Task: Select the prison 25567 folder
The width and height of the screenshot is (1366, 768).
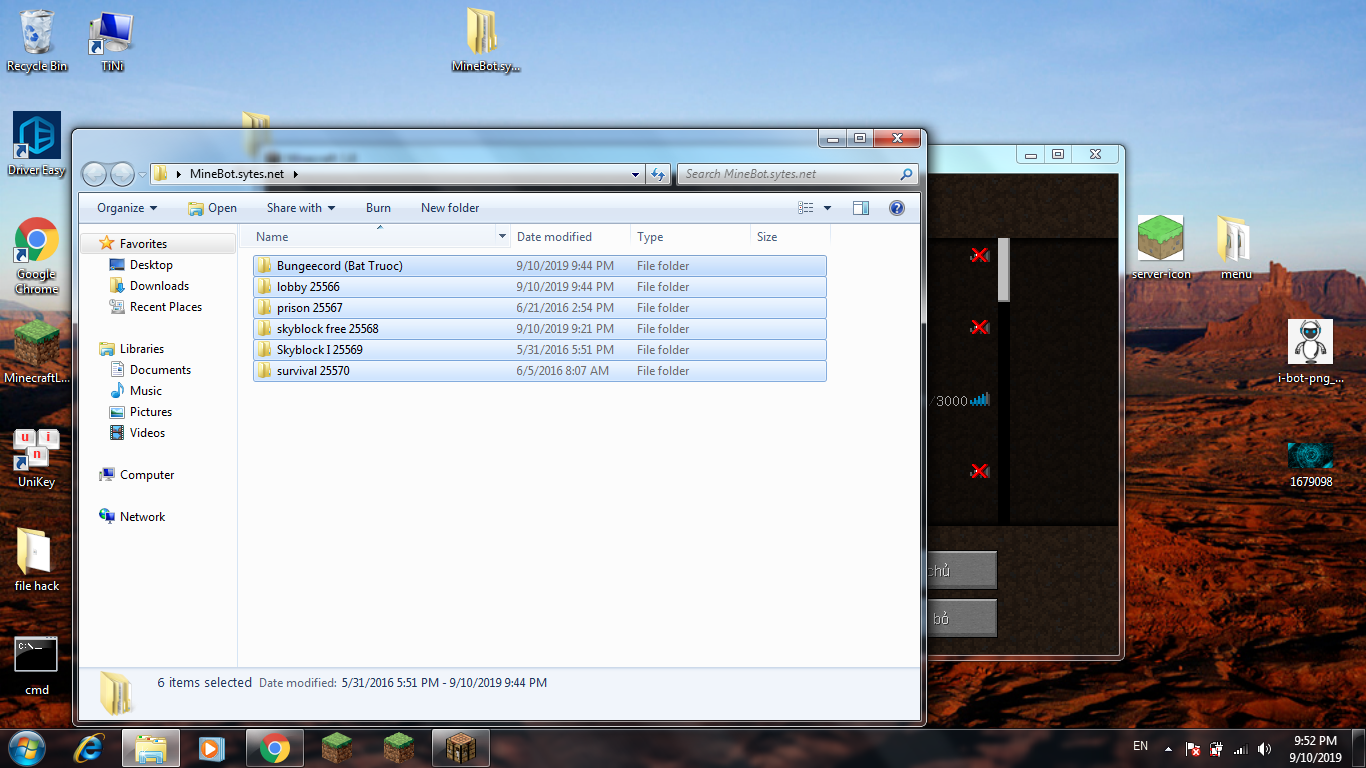Action: point(540,308)
